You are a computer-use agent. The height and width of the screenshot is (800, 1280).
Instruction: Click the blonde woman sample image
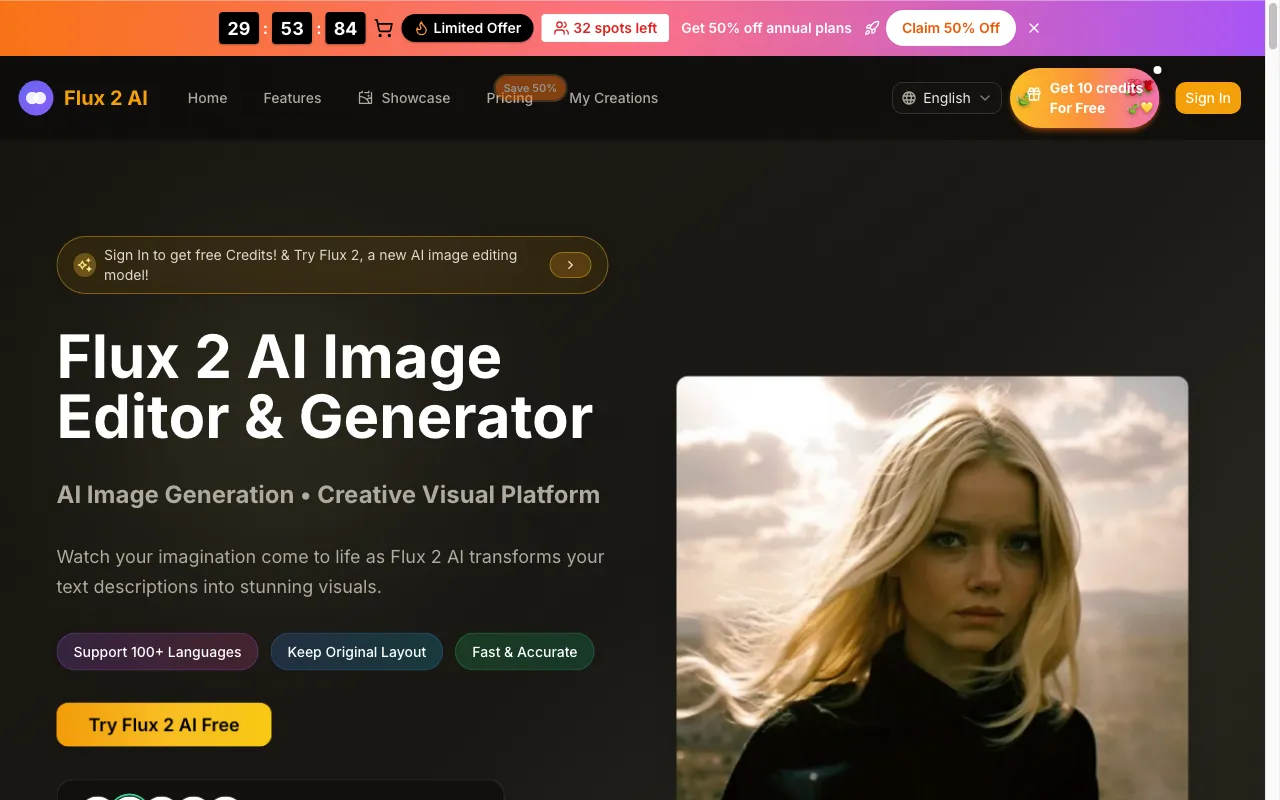(x=932, y=588)
